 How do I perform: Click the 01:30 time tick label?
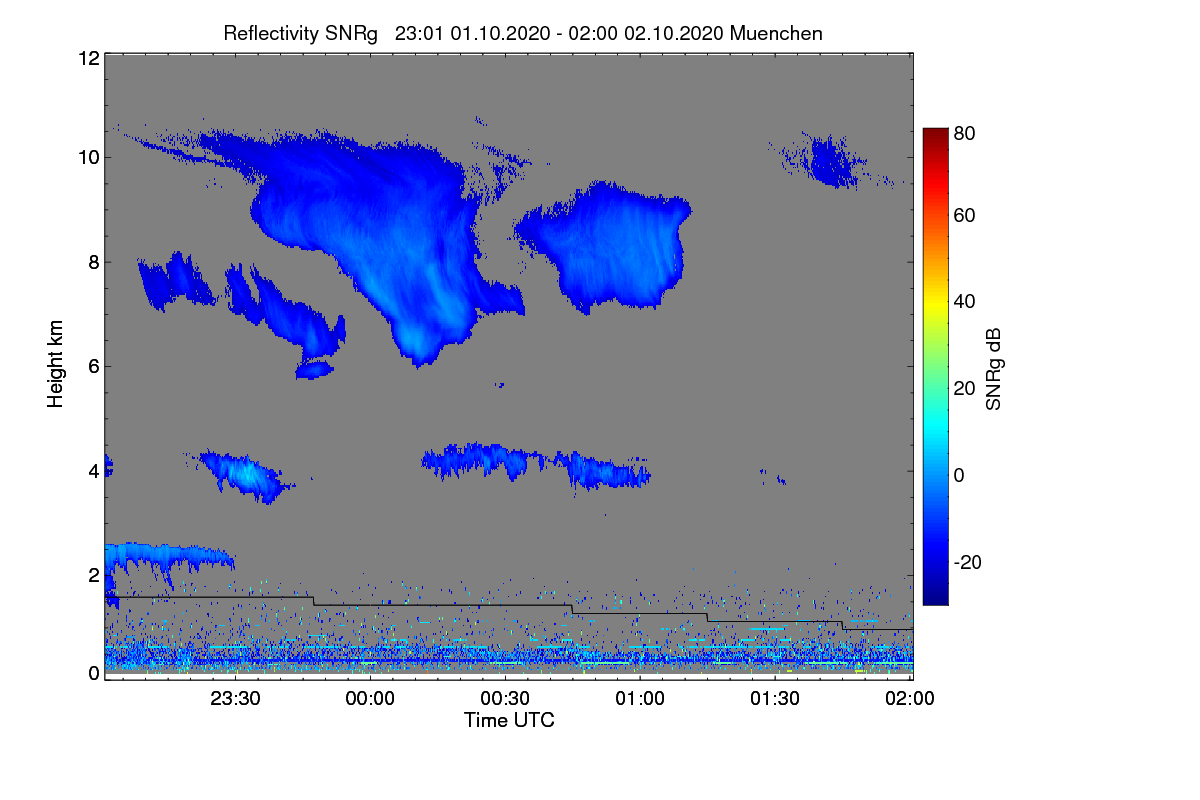[774, 699]
